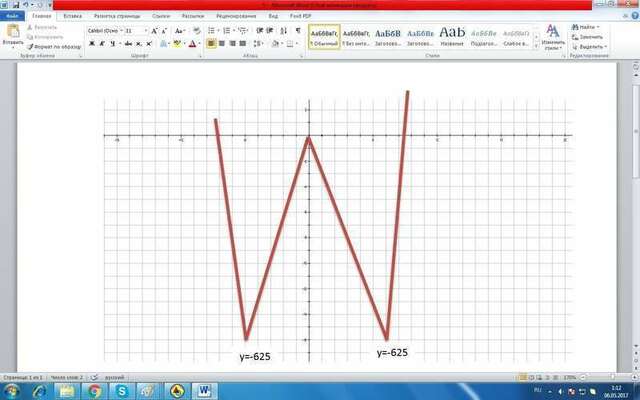Toggle underline (Ч) formatting
Viewport: 640px width, 400px height.
[113, 44]
